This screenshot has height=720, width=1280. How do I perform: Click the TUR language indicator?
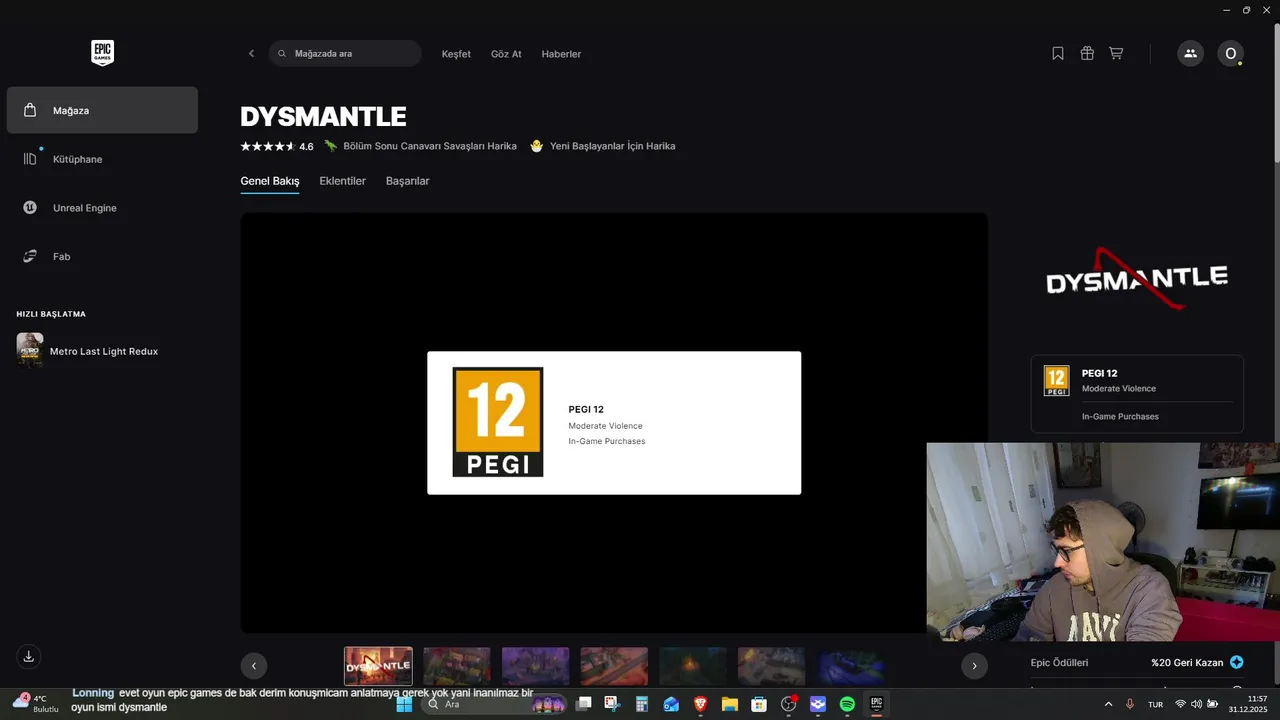tap(1155, 704)
